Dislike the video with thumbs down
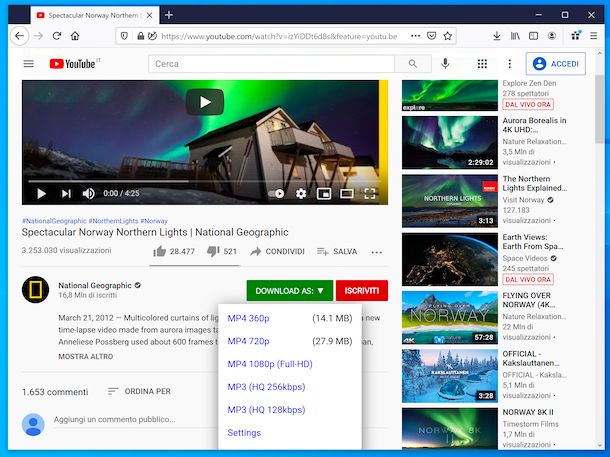The height and width of the screenshot is (457, 610). pos(221,252)
